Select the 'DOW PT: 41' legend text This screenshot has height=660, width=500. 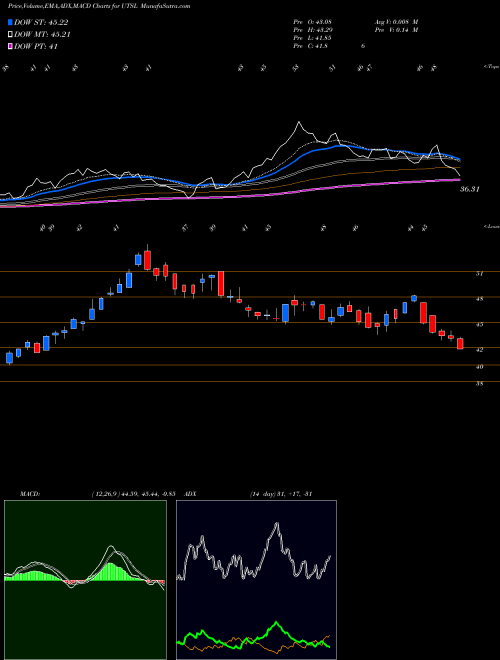click(36, 46)
